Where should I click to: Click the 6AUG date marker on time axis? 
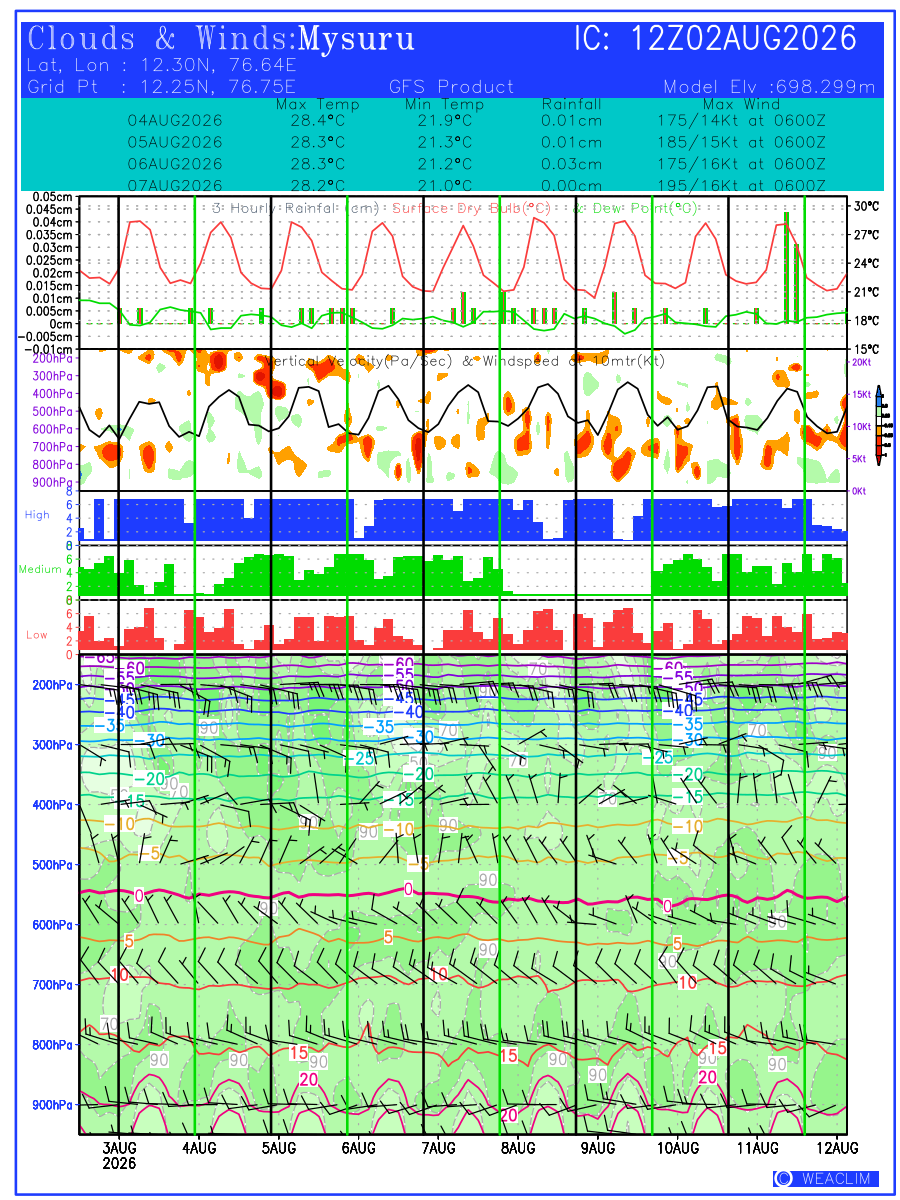(357, 1147)
